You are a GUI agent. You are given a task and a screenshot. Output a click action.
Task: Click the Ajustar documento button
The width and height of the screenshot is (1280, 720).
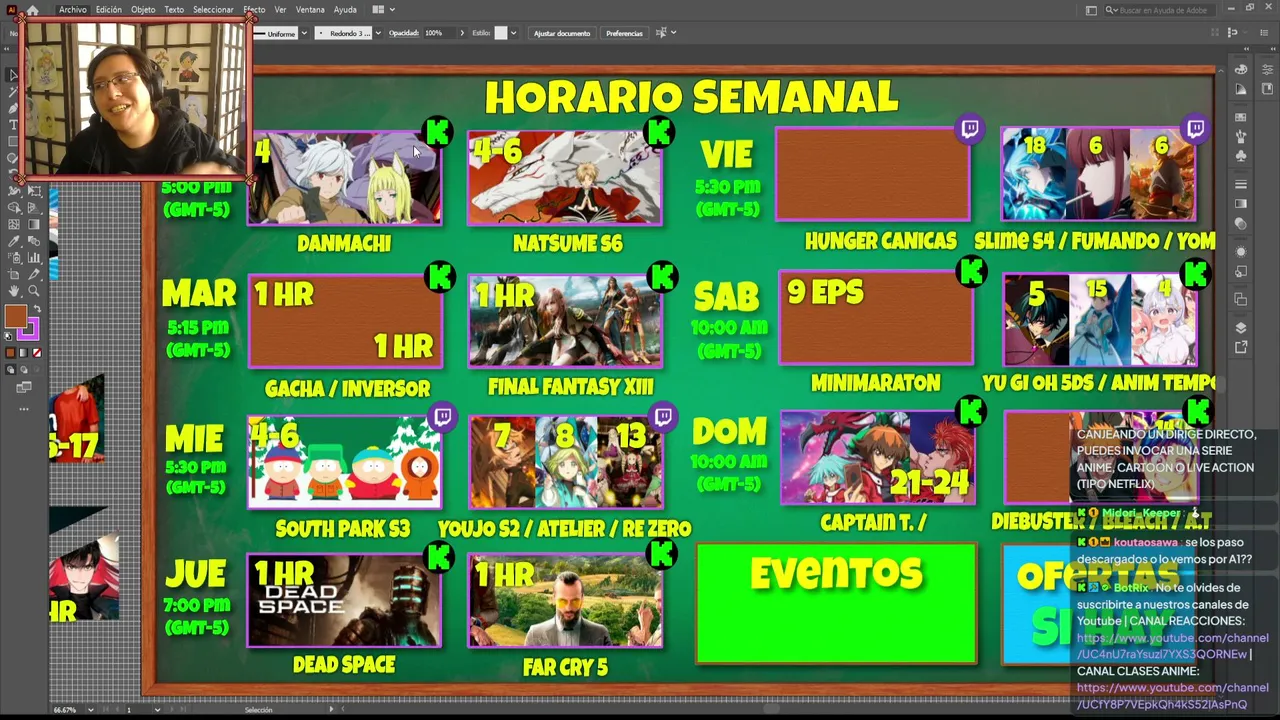pos(562,33)
